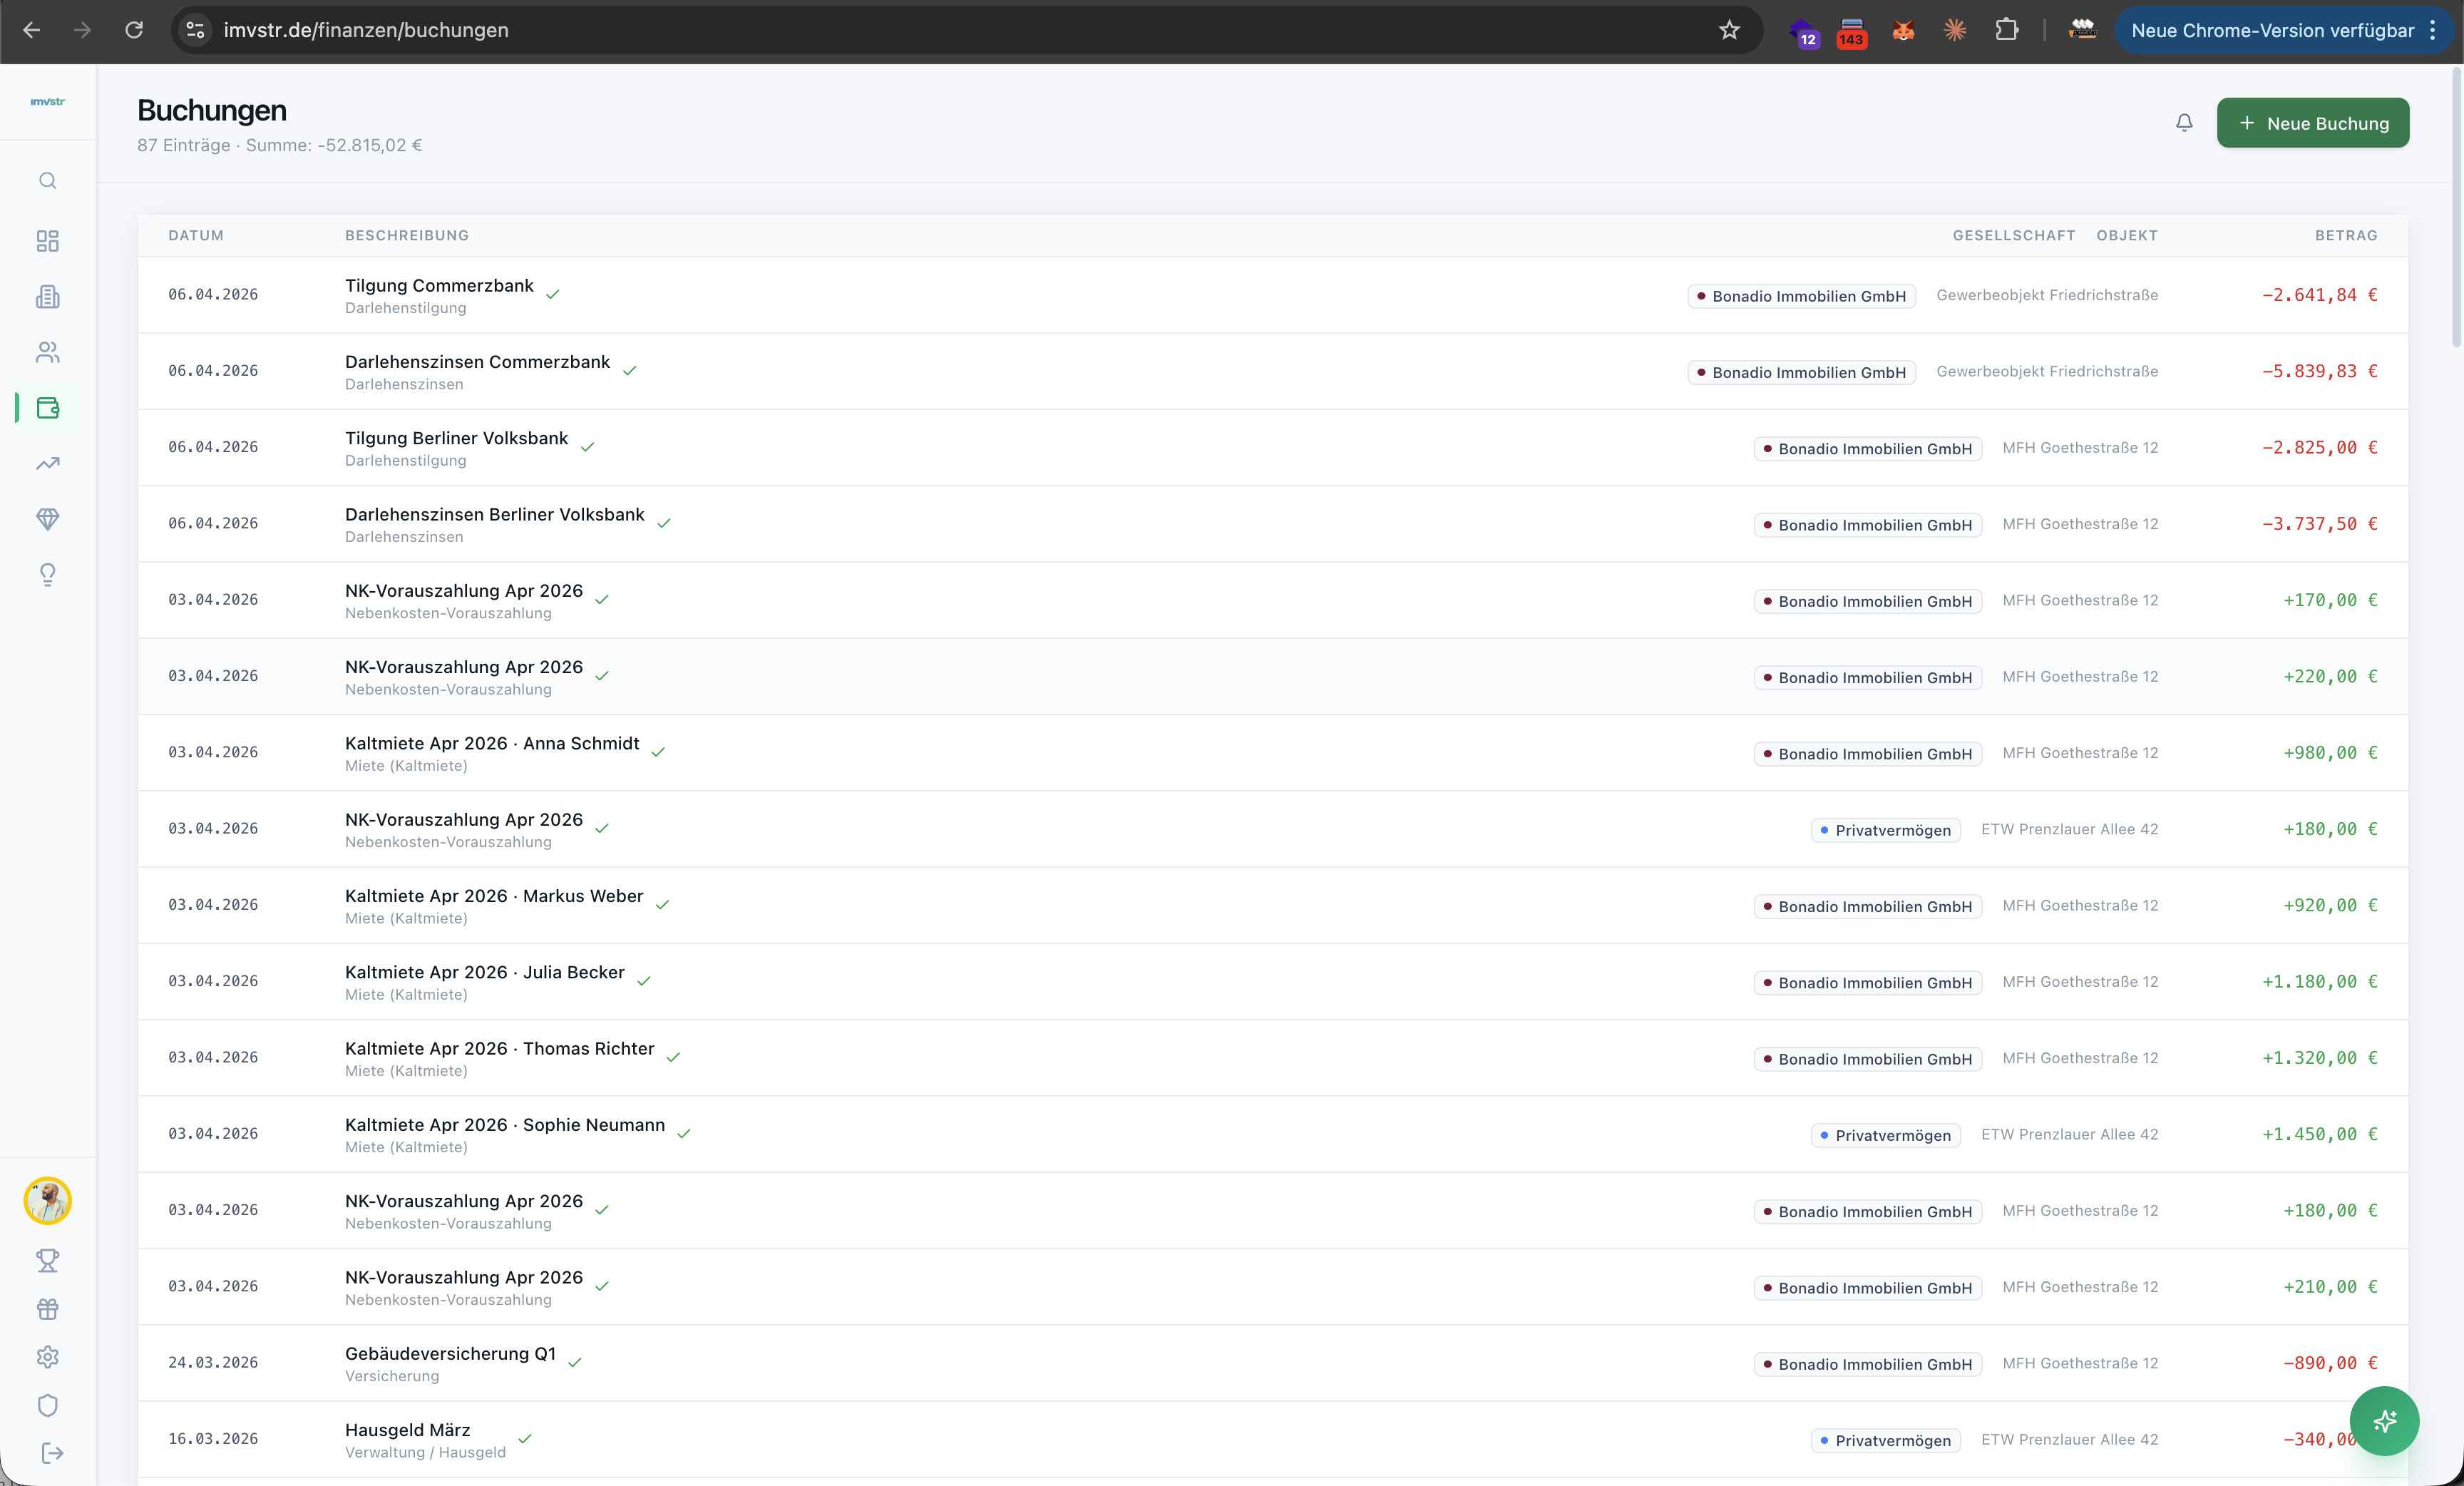
Task: Open the tenants people icon
Action: click(x=47, y=352)
